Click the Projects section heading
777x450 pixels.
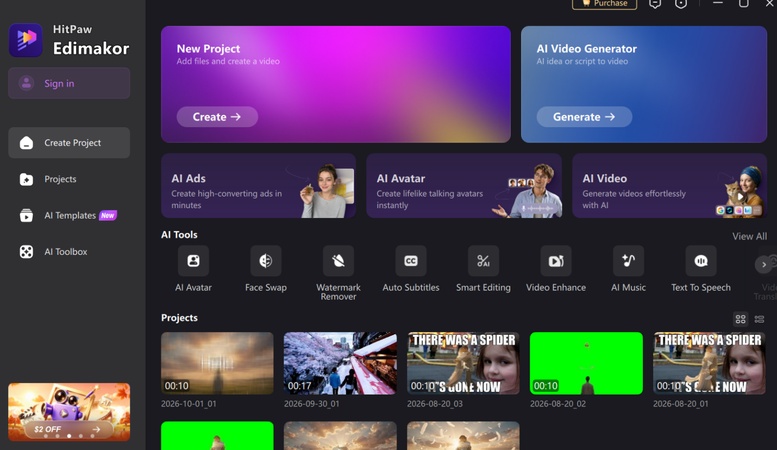tap(179, 318)
